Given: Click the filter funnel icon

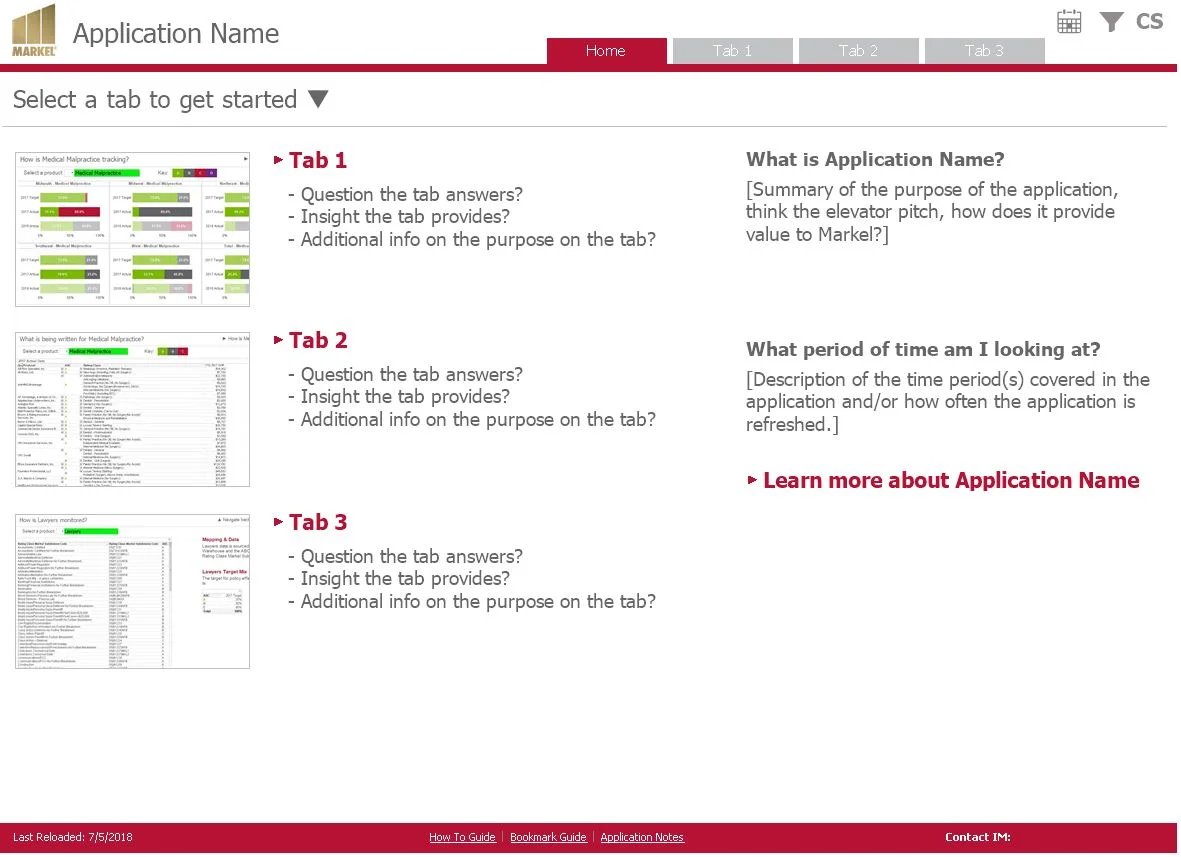Looking at the screenshot, I should 1110,21.
